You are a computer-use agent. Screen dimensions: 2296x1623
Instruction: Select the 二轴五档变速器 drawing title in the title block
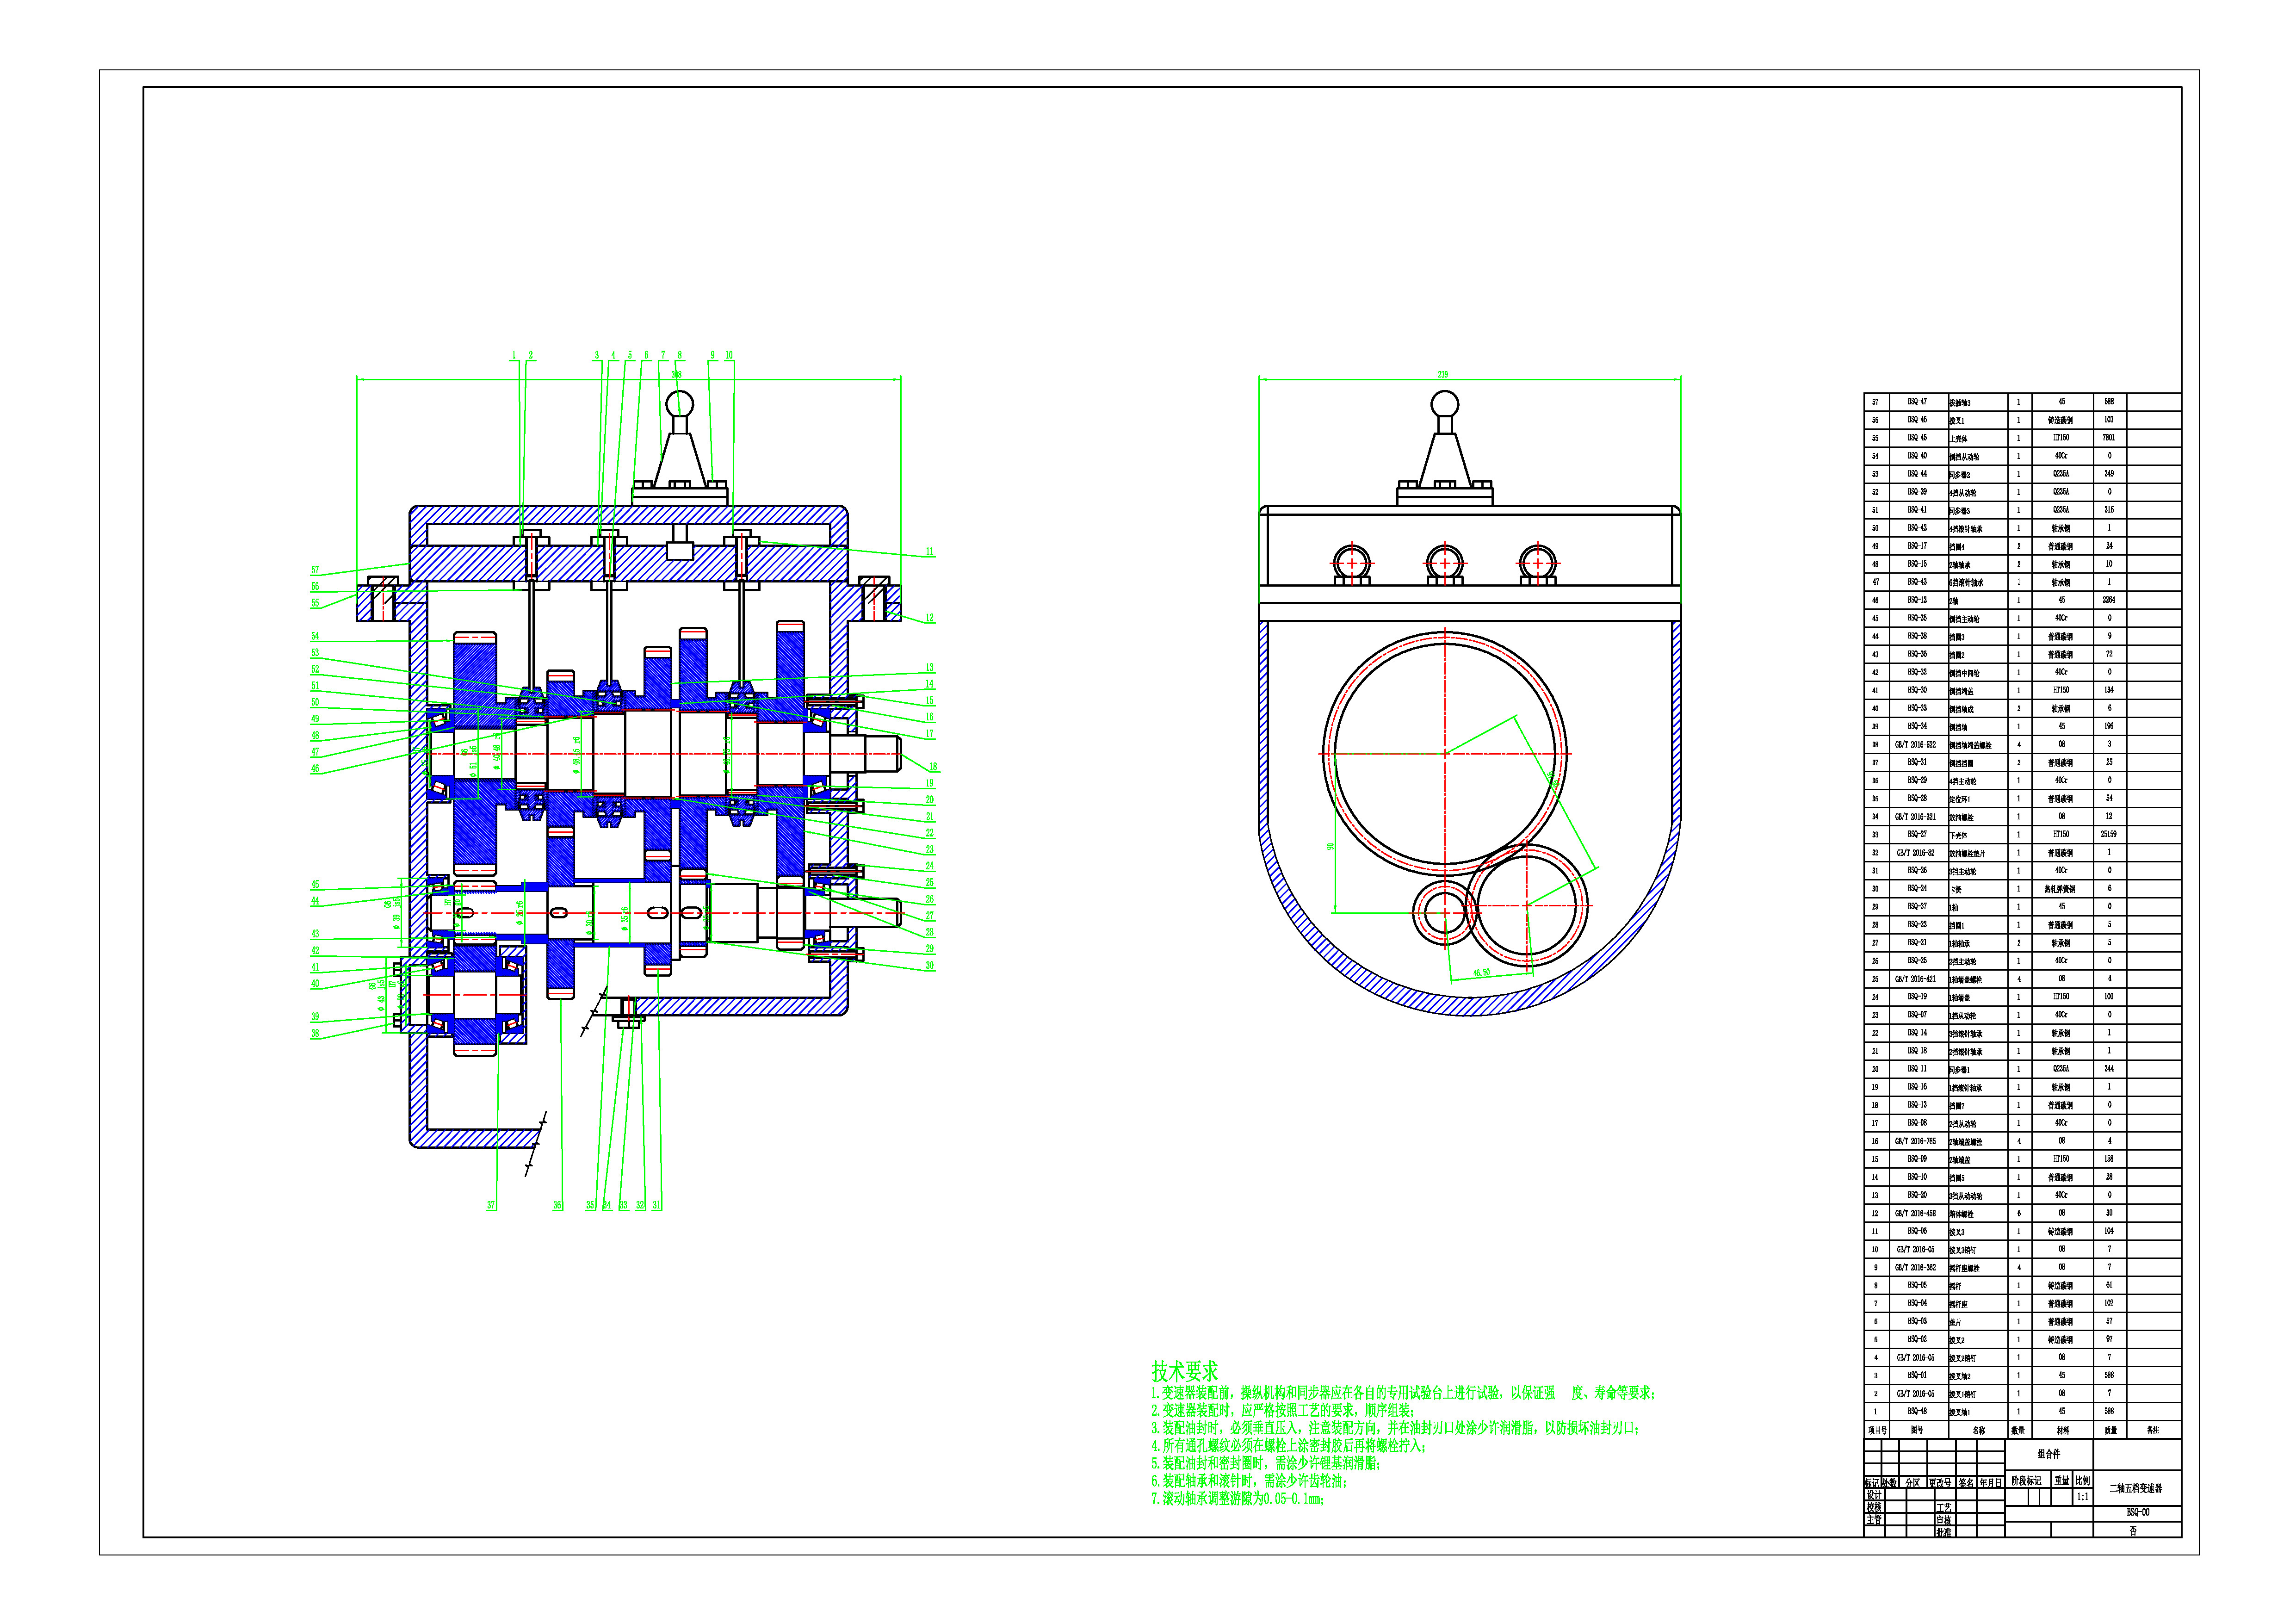[x=2136, y=1488]
